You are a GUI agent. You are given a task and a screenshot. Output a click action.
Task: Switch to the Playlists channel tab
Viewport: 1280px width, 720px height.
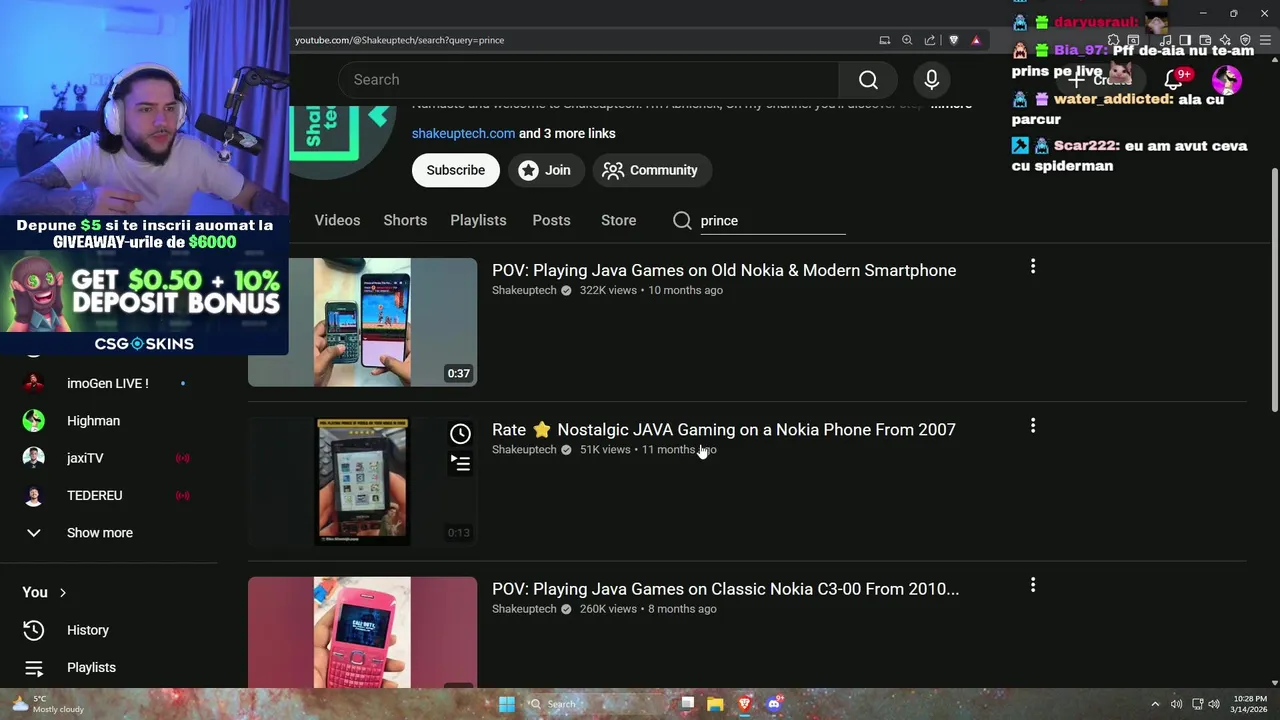pyautogui.click(x=478, y=221)
